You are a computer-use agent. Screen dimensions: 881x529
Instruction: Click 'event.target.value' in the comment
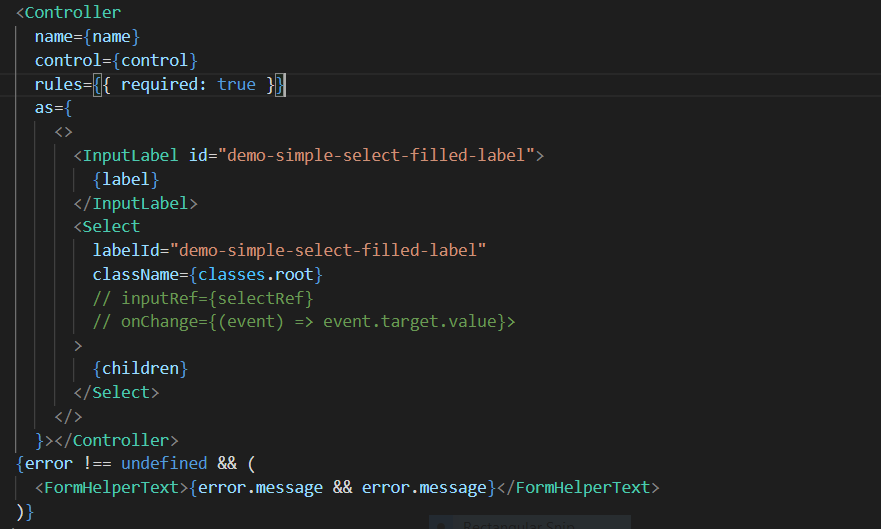(x=410, y=321)
